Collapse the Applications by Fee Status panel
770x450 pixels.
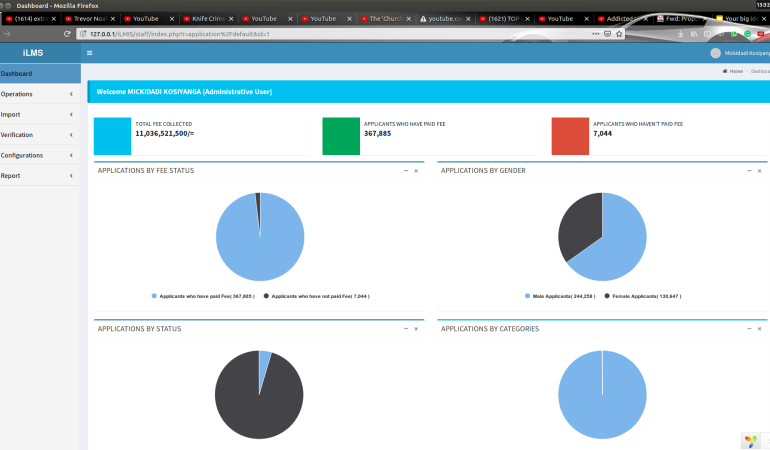(405, 171)
